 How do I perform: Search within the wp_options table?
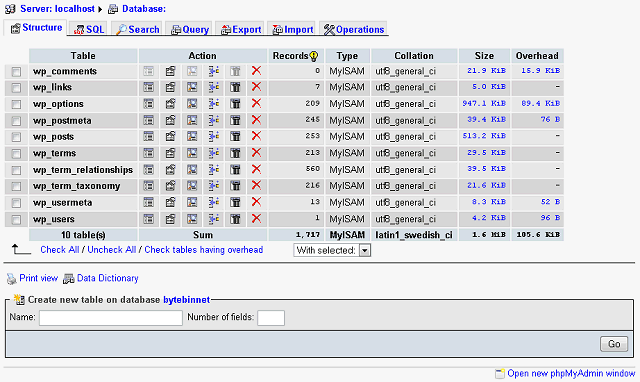(192, 104)
